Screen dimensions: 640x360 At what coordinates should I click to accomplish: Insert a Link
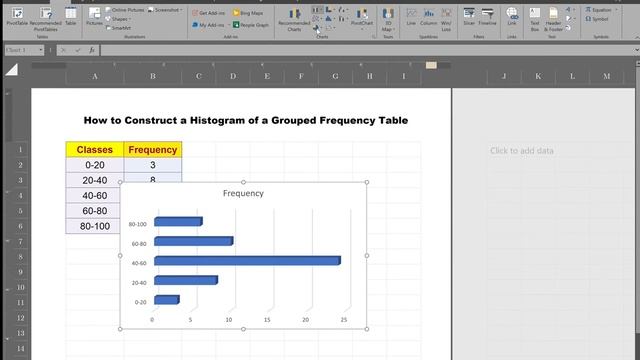pos(512,17)
